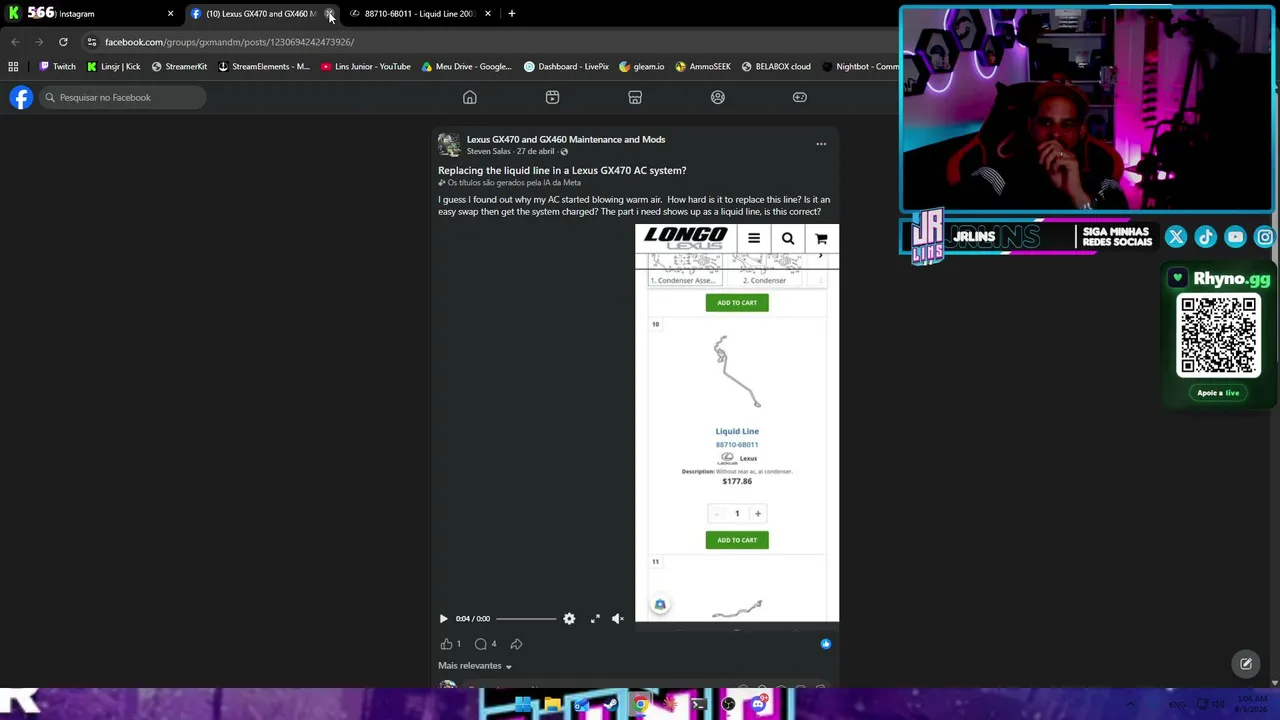
Task: Open the post options three-dot menu
Action: [821, 144]
